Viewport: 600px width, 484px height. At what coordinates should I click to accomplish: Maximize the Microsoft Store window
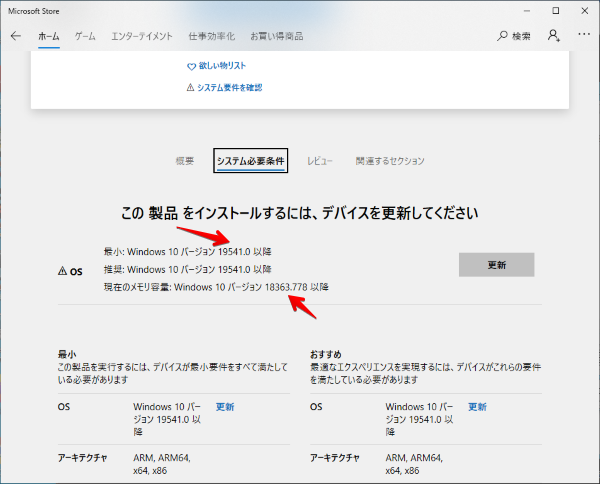click(x=556, y=11)
